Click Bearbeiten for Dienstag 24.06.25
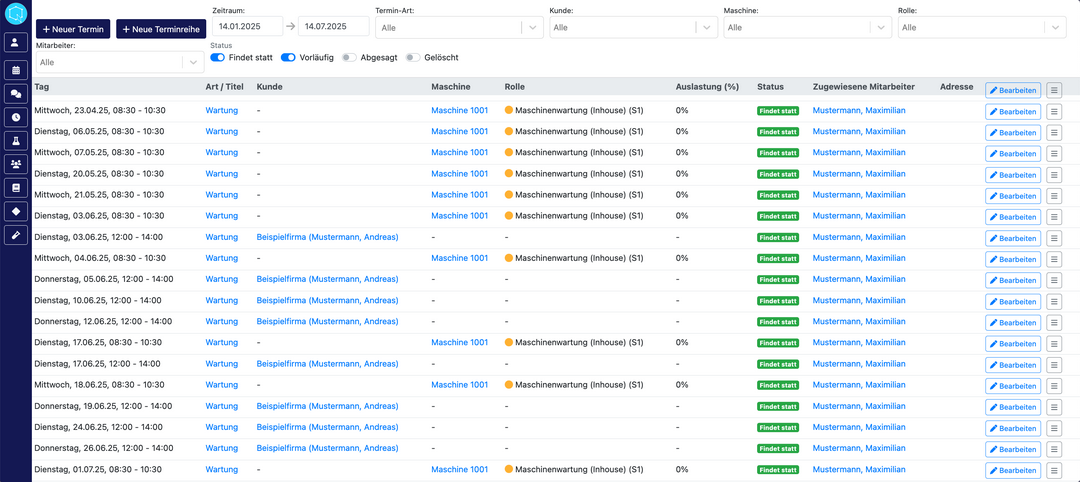1080x482 pixels. [1012, 428]
